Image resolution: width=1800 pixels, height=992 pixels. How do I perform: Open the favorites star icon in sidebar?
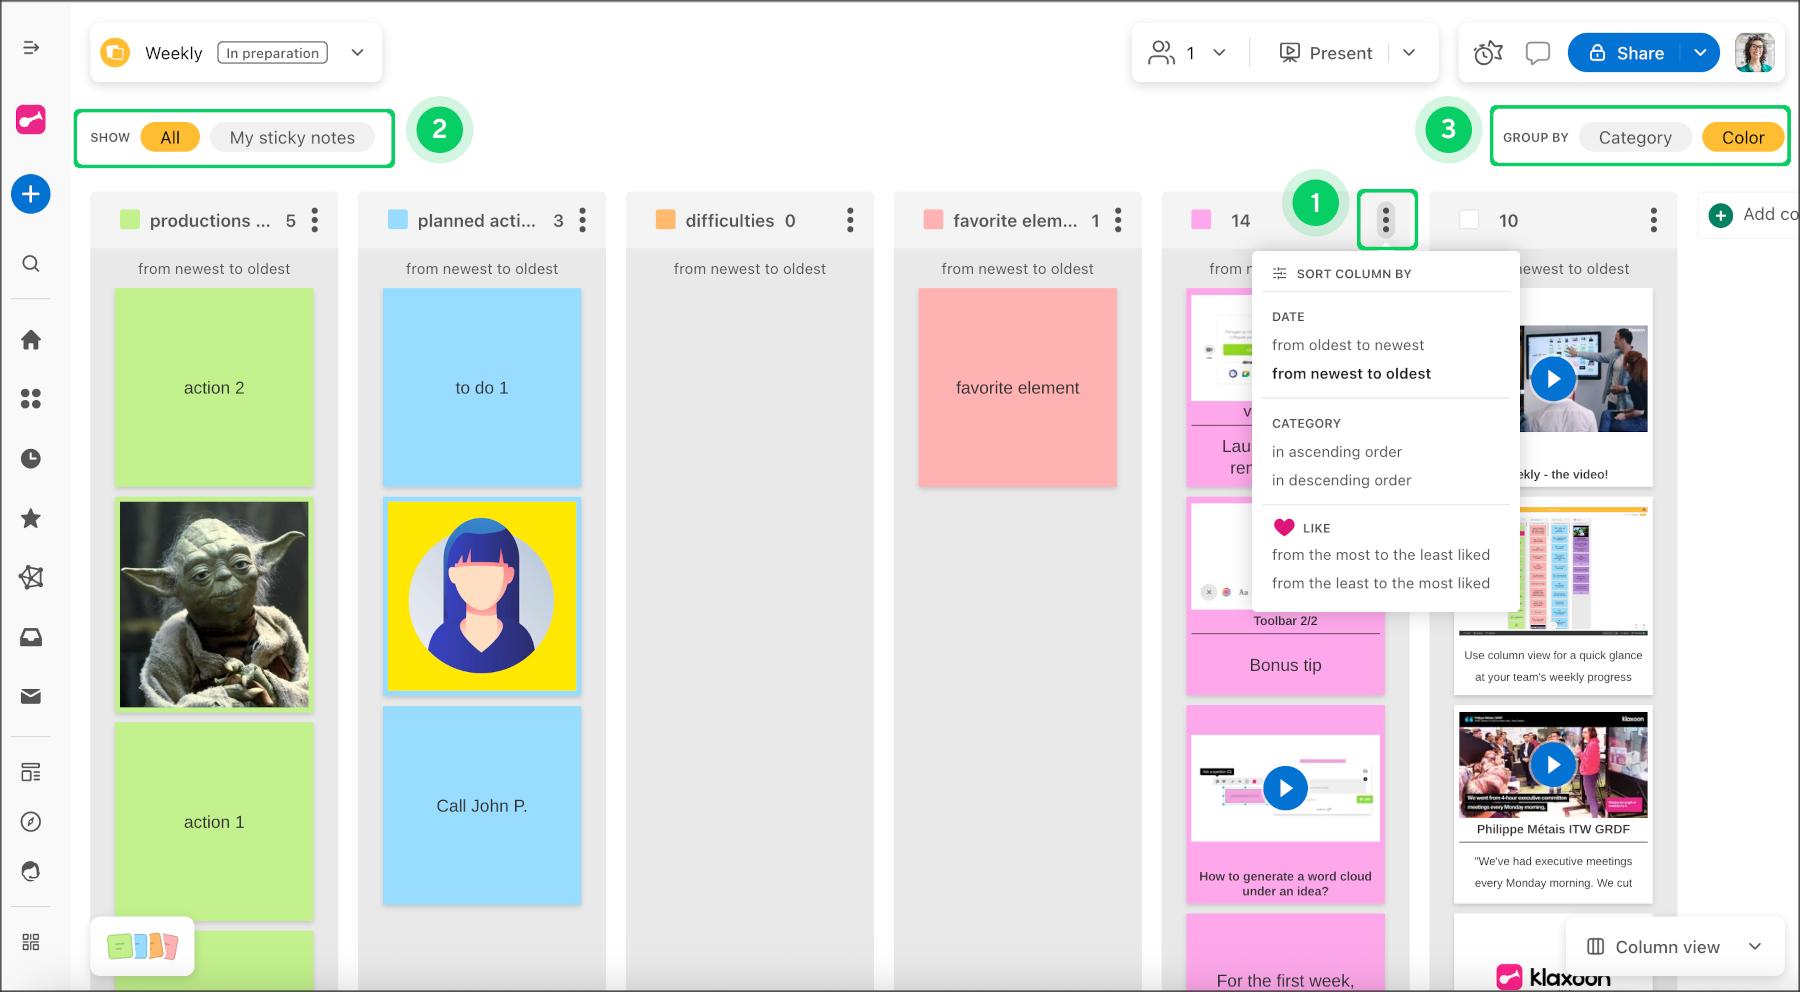[31, 518]
